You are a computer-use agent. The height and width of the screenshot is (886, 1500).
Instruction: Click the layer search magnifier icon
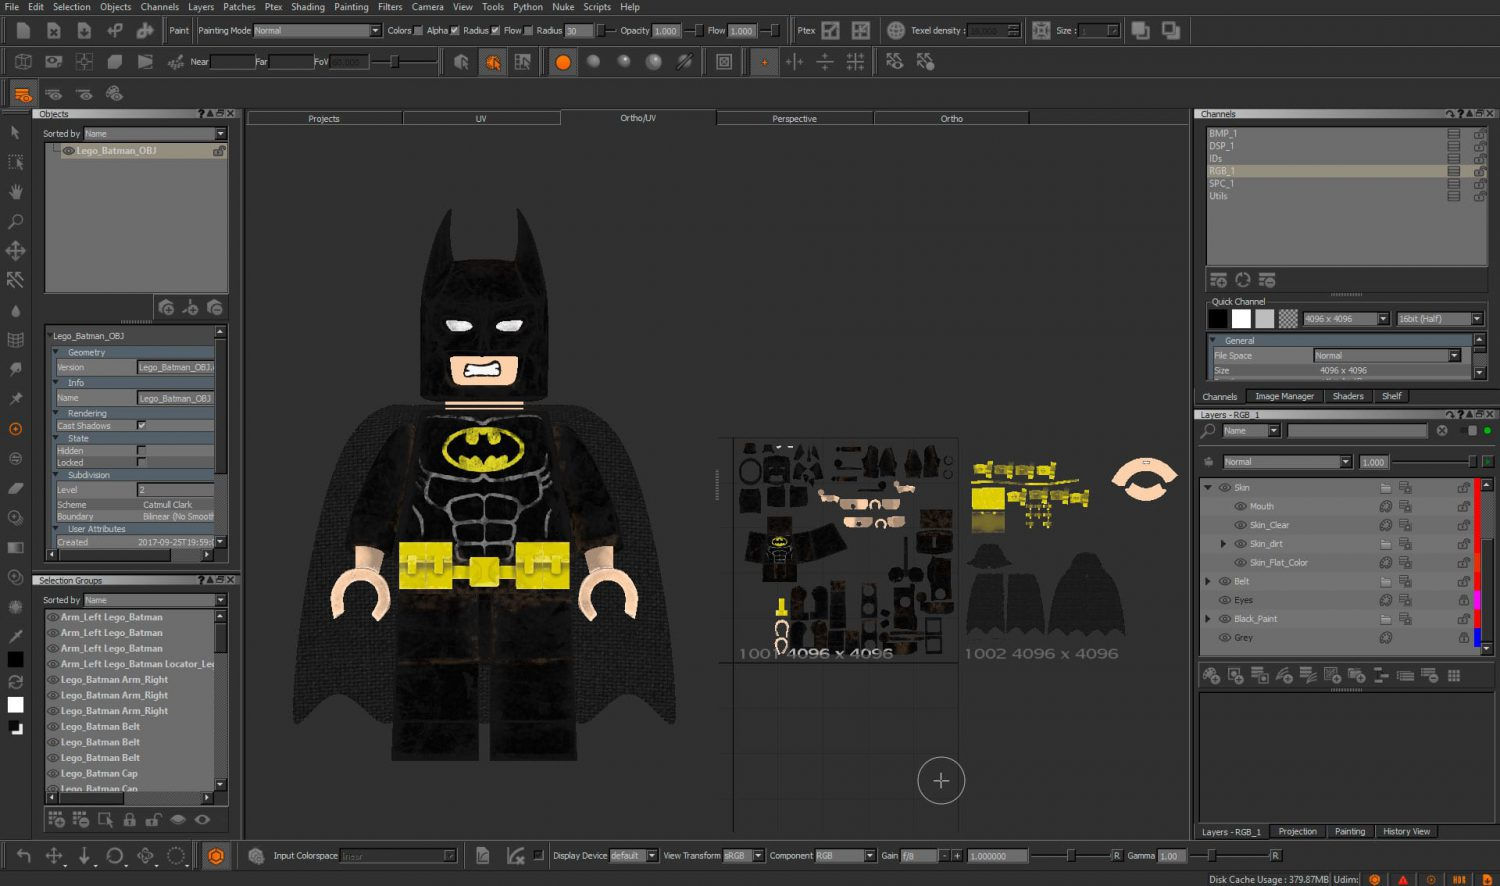click(x=1208, y=431)
